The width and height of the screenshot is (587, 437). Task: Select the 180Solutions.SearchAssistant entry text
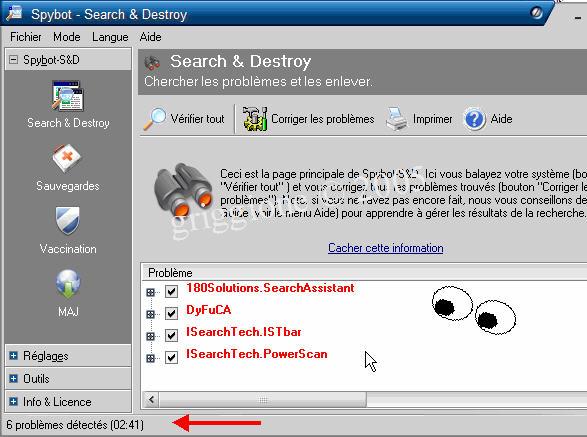[270, 288]
